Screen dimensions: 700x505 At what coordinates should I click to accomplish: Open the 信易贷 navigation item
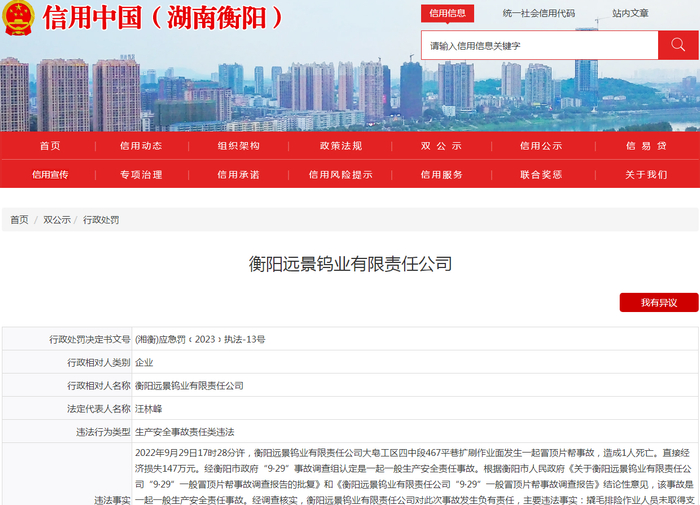[x=646, y=146]
